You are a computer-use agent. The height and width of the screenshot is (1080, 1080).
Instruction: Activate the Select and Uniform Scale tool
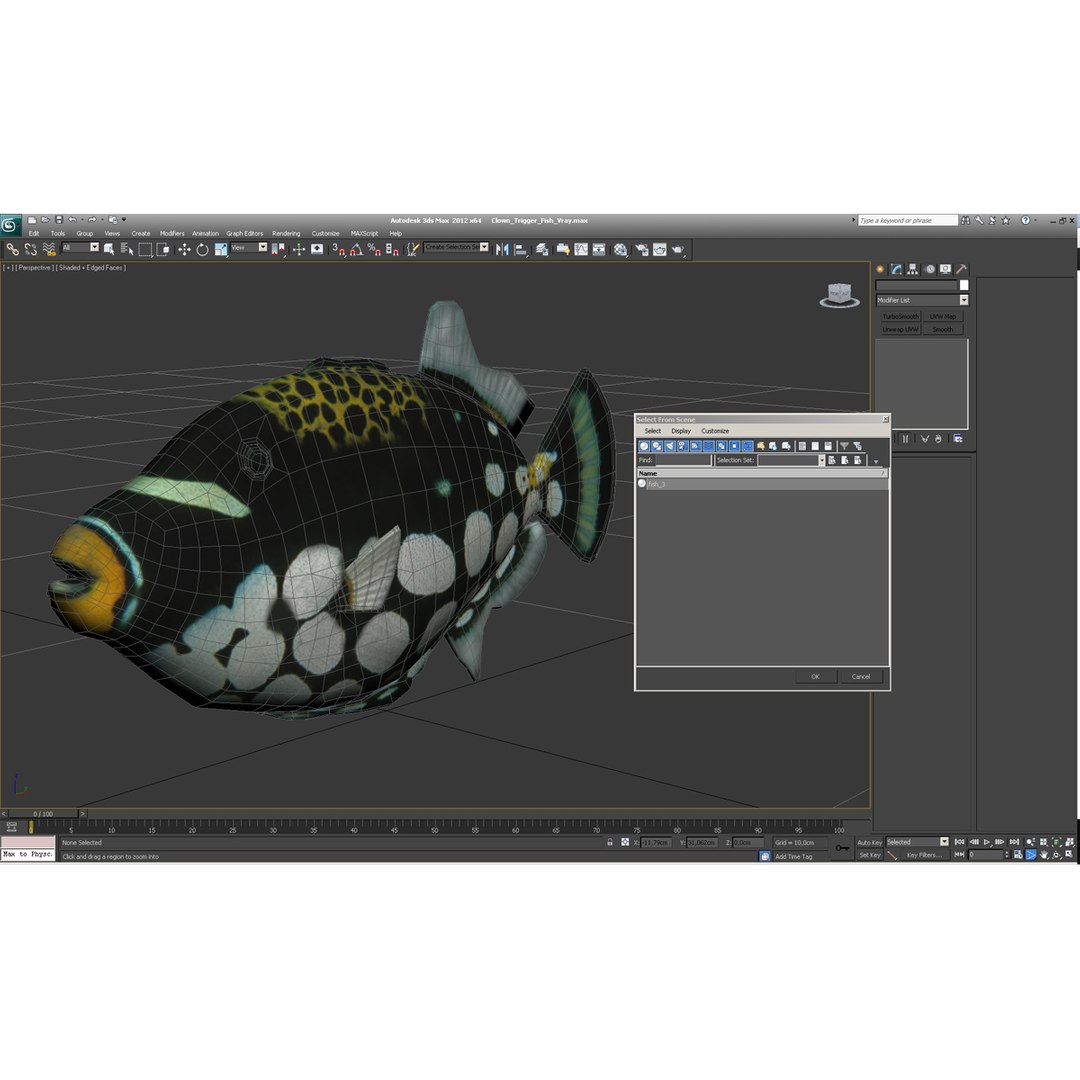(x=220, y=249)
